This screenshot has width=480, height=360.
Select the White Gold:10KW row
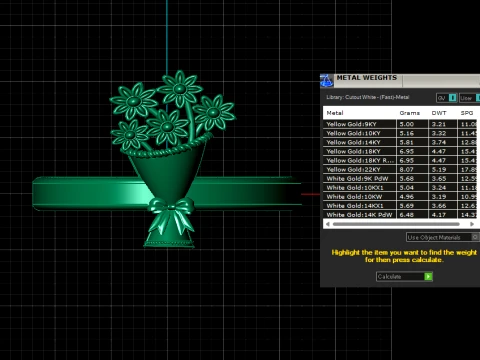(x=400, y=196)
